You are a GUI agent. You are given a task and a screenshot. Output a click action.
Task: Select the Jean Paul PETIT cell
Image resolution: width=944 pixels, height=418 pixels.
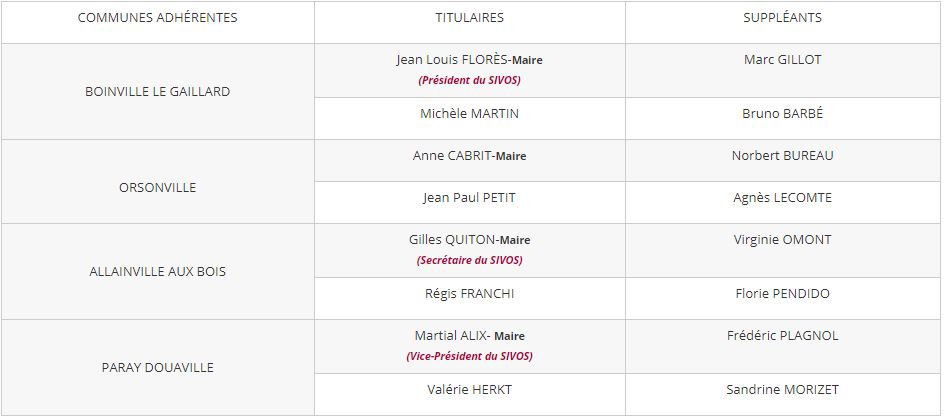point(469,198)
